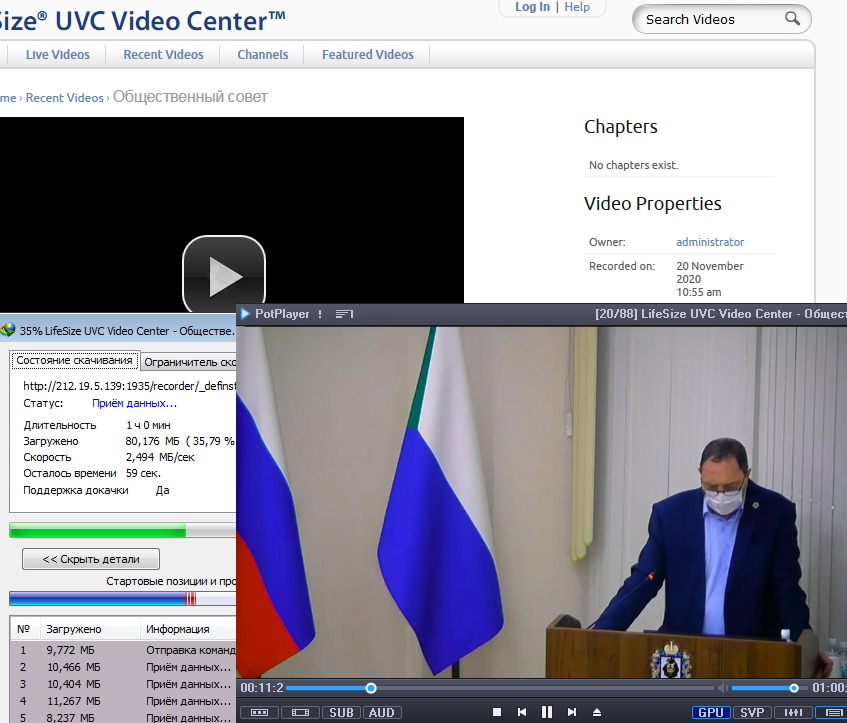Toggle the playlist panel button in PotPlayer controls
Viewport: 847px width, 723px height.
point(832,713)
